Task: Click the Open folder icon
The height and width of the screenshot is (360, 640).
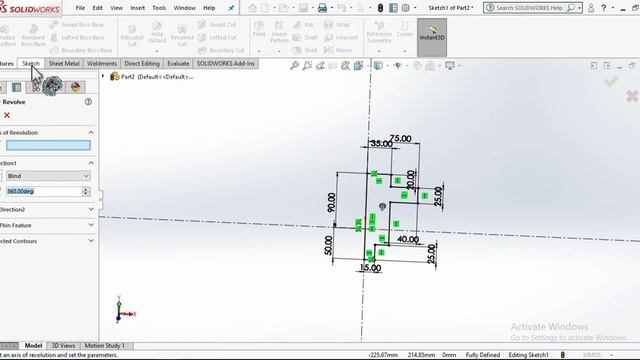Action: click(x=284, y=8)
